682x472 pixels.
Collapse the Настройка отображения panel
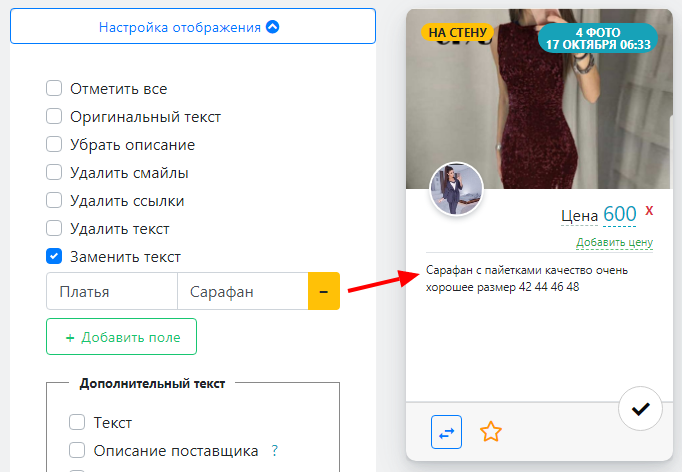192,26
